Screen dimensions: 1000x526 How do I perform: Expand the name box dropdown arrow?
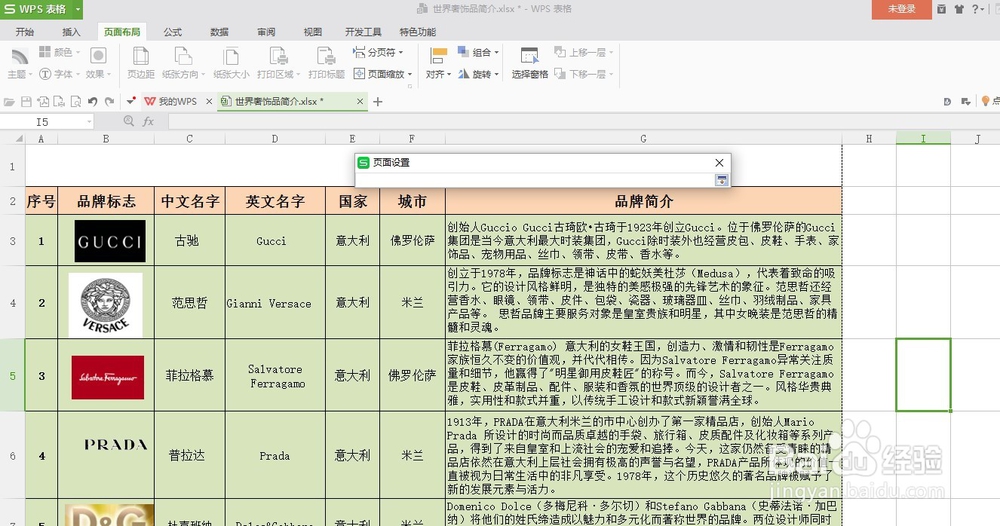[x=89, y=121]
